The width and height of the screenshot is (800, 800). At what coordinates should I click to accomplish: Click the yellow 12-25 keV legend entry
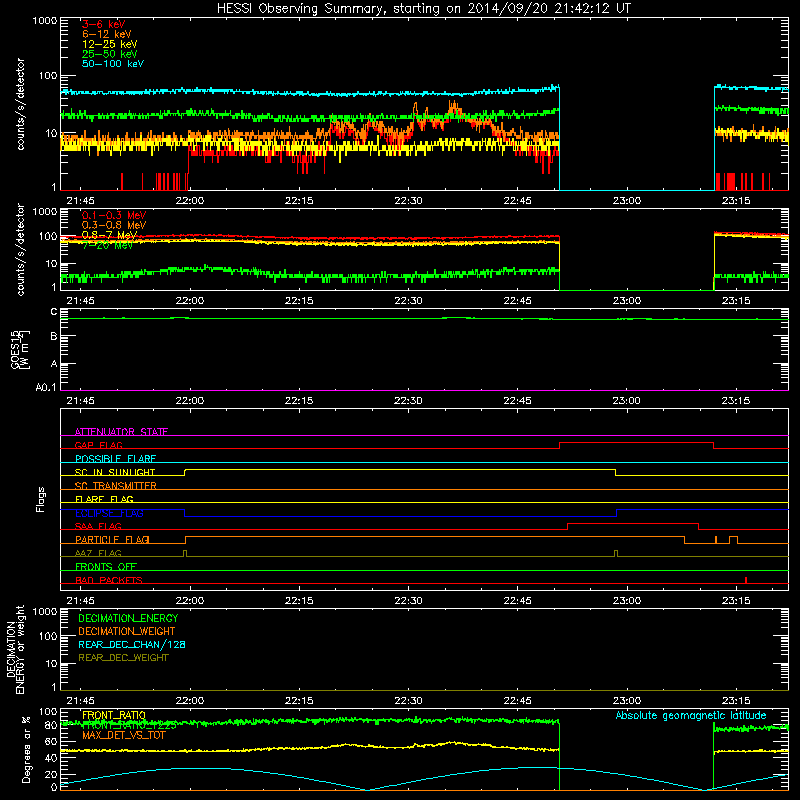click(x=110, y=44)
